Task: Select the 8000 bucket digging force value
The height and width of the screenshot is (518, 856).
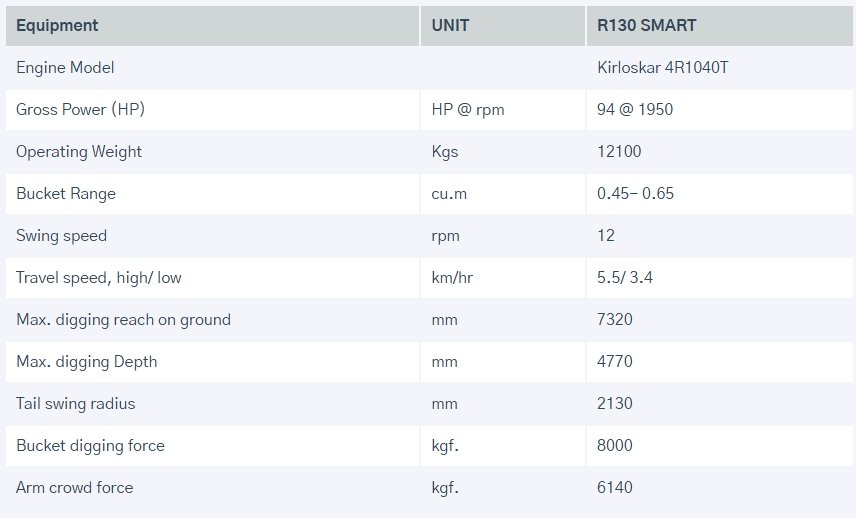Action: (615, 446)
